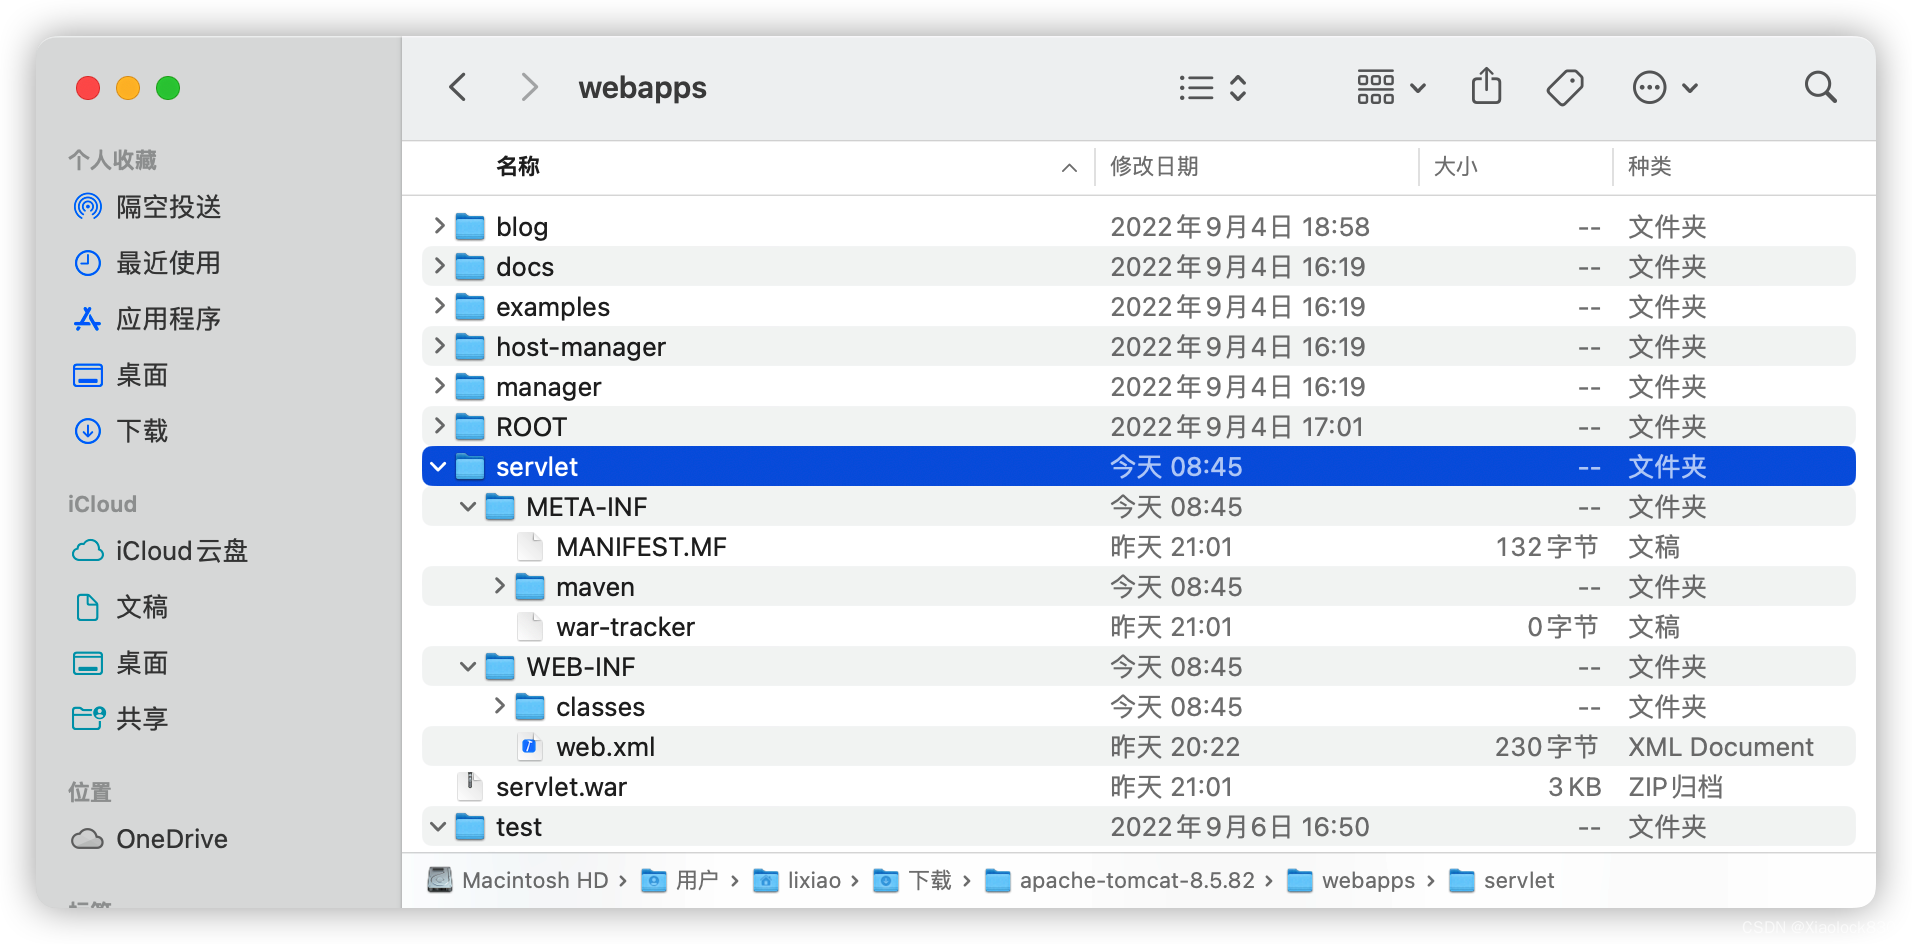This screenshot has width=1912, height=944.
Task: Click 用户 in path bar
Action: [680, 880]
